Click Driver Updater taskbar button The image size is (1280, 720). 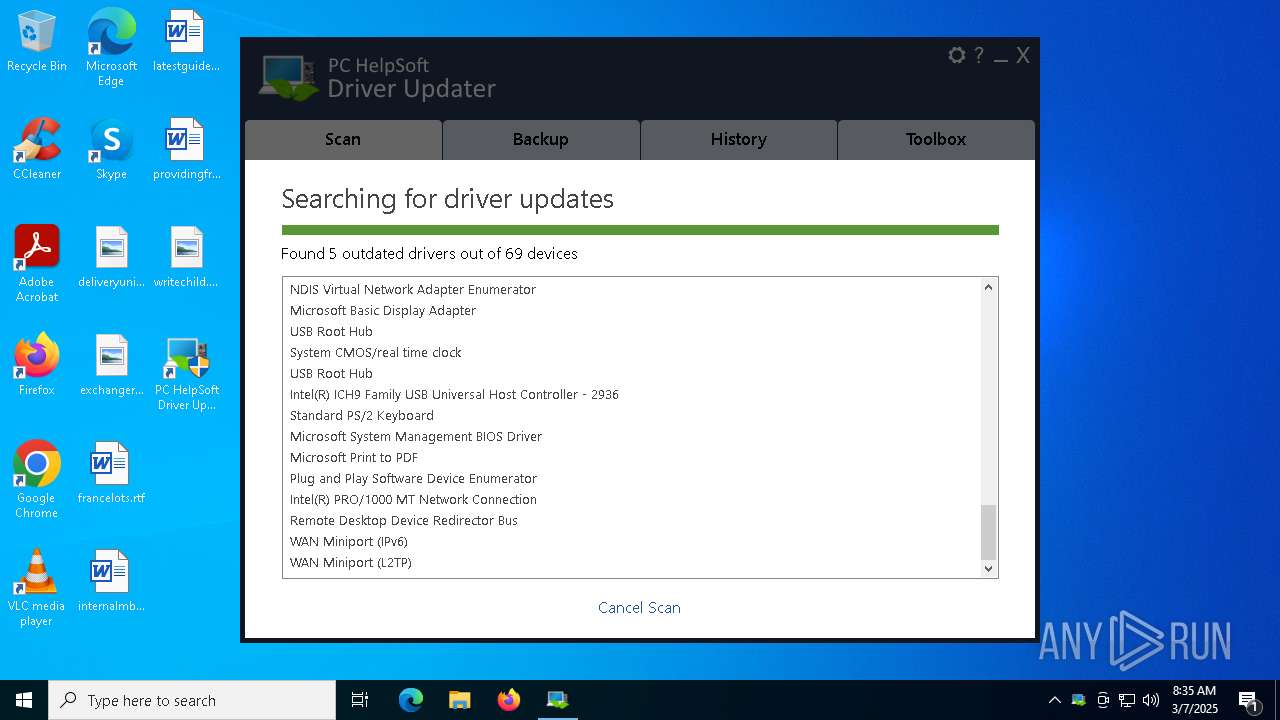click(557, 700)
